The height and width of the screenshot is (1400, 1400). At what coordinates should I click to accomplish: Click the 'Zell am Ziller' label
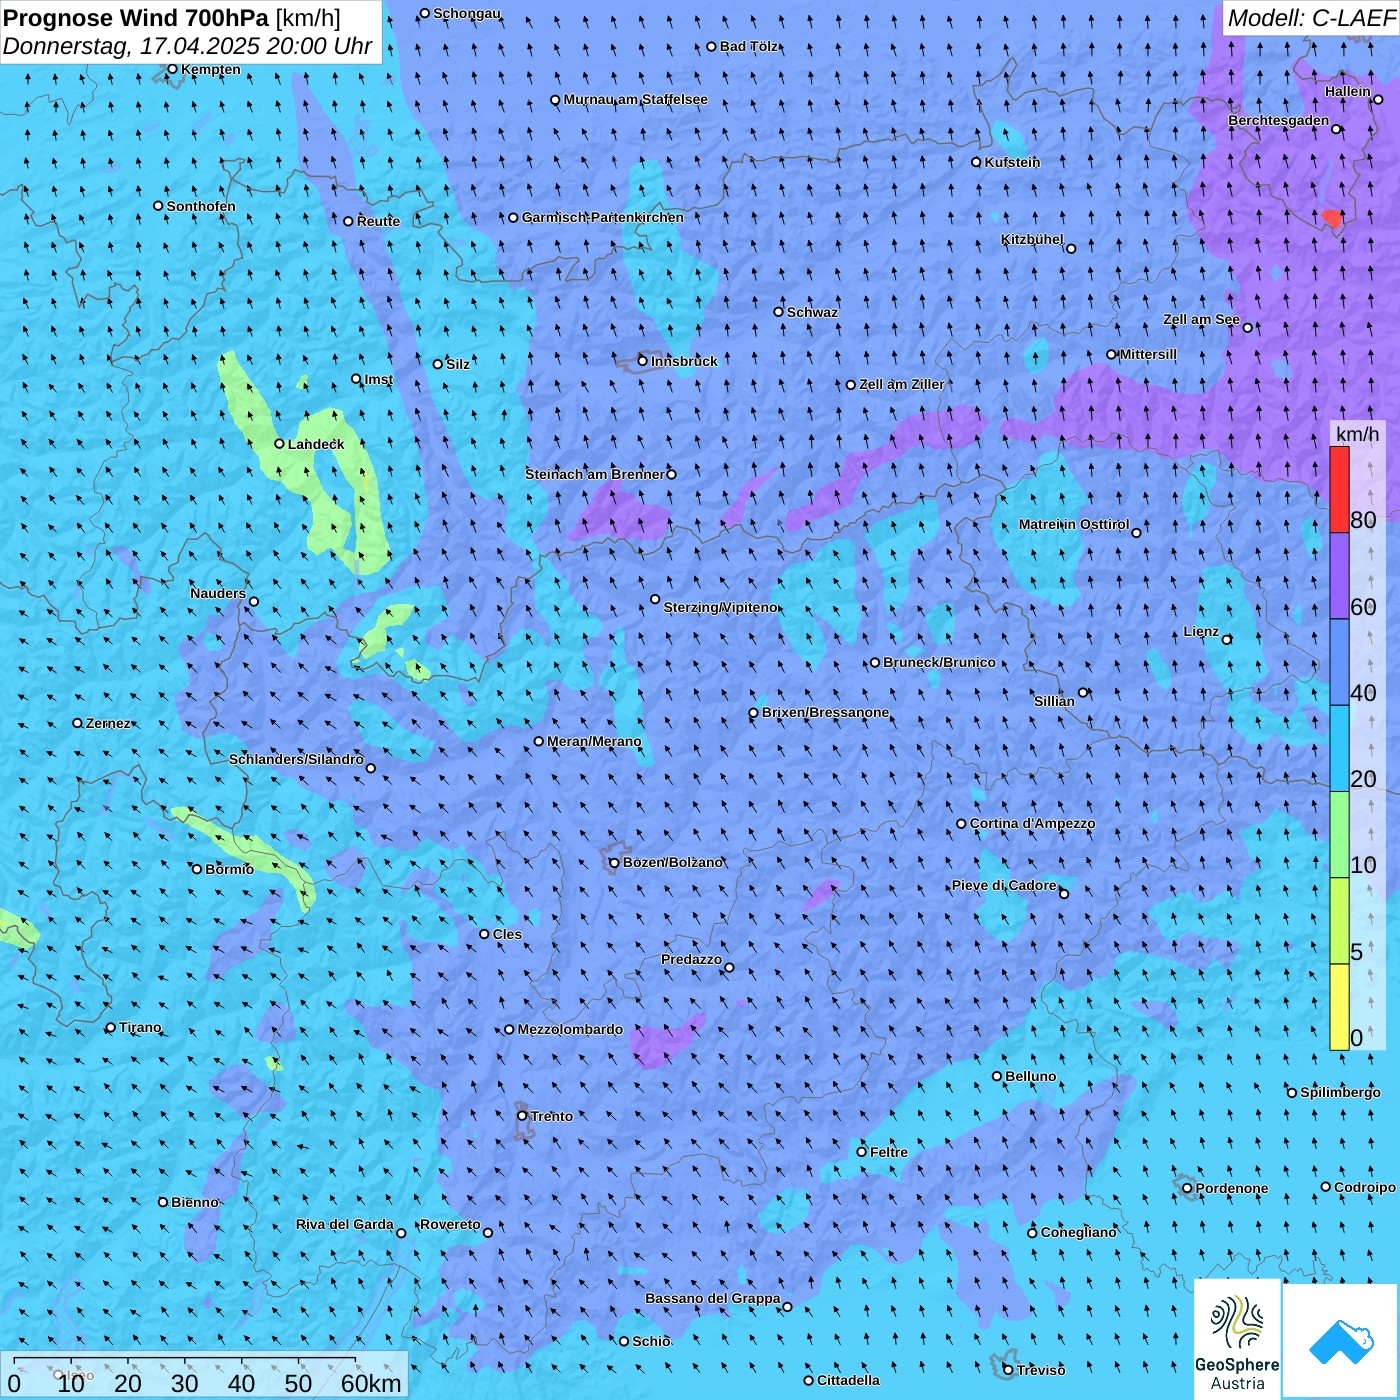[x=901, y=384]
